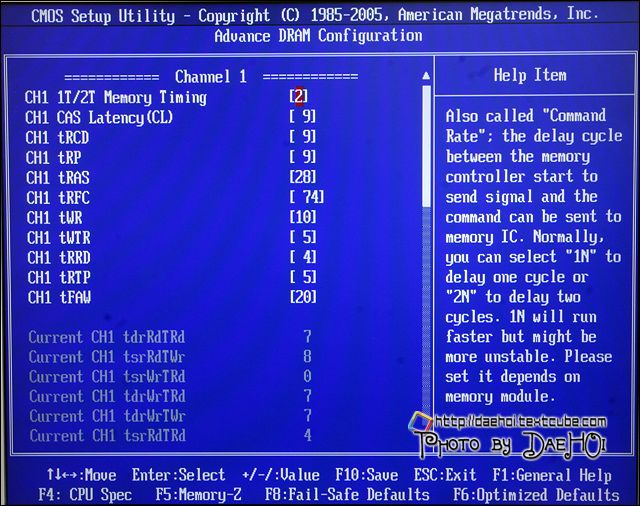Select the CH1 tRTP value field

click(x=302, y=277)
